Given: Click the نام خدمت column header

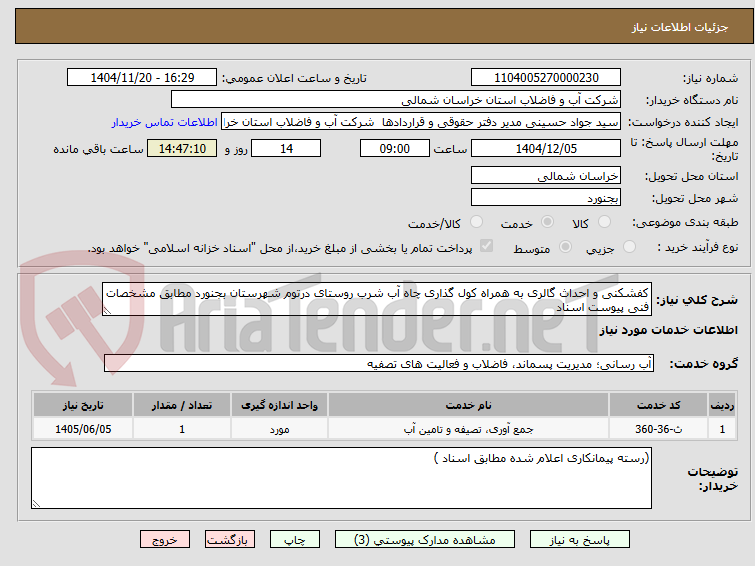Looking at the screenshot, I should (469, 405).
